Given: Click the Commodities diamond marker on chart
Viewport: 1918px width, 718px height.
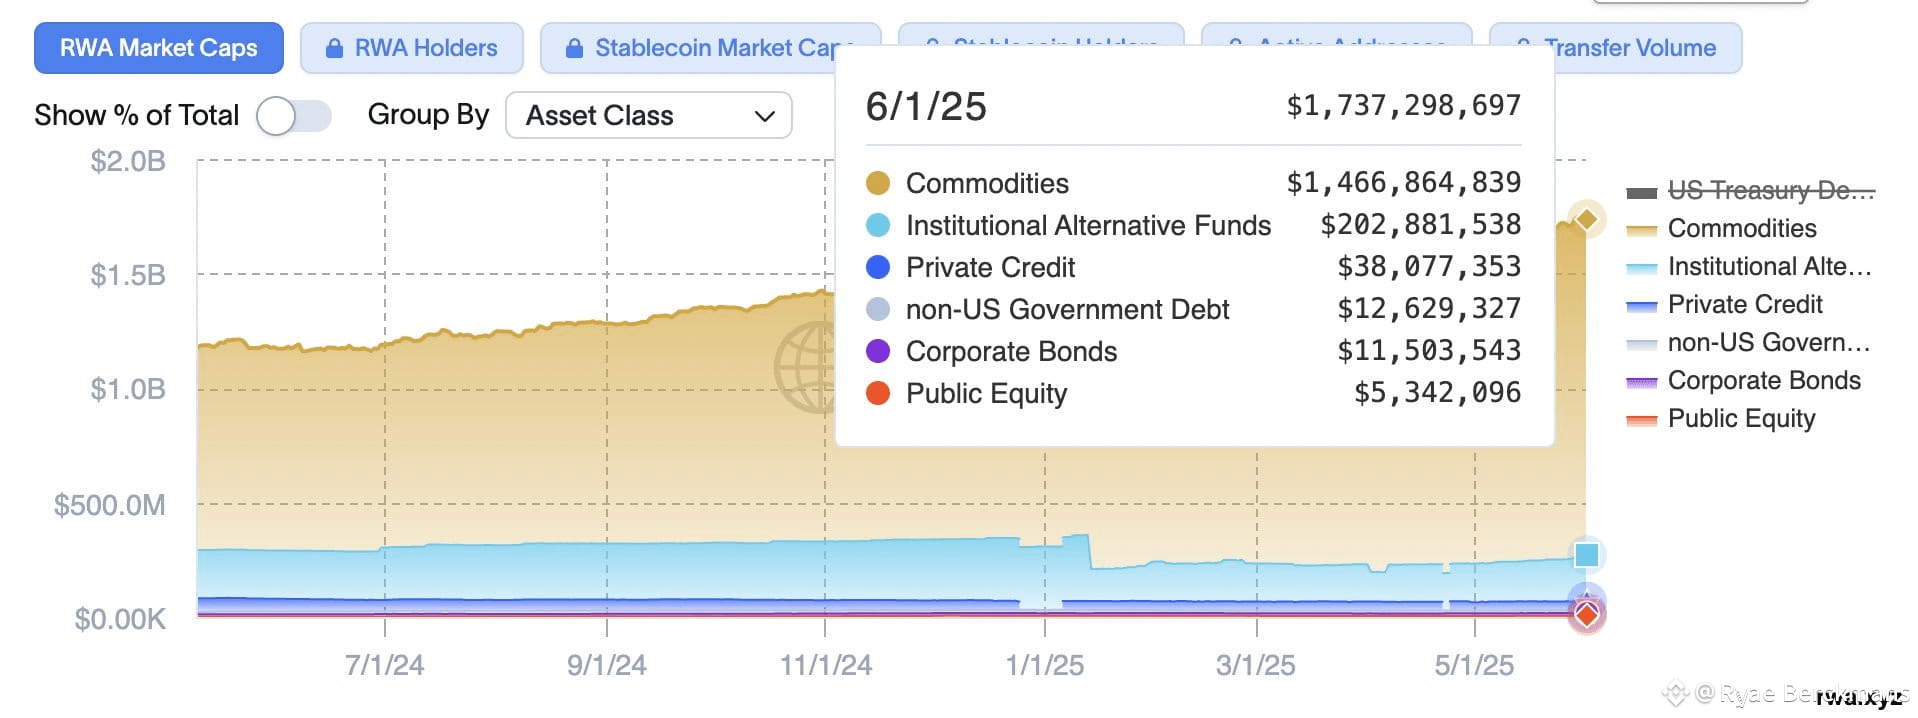Looking at the screenshot, I should click(x=1587, y=219).
